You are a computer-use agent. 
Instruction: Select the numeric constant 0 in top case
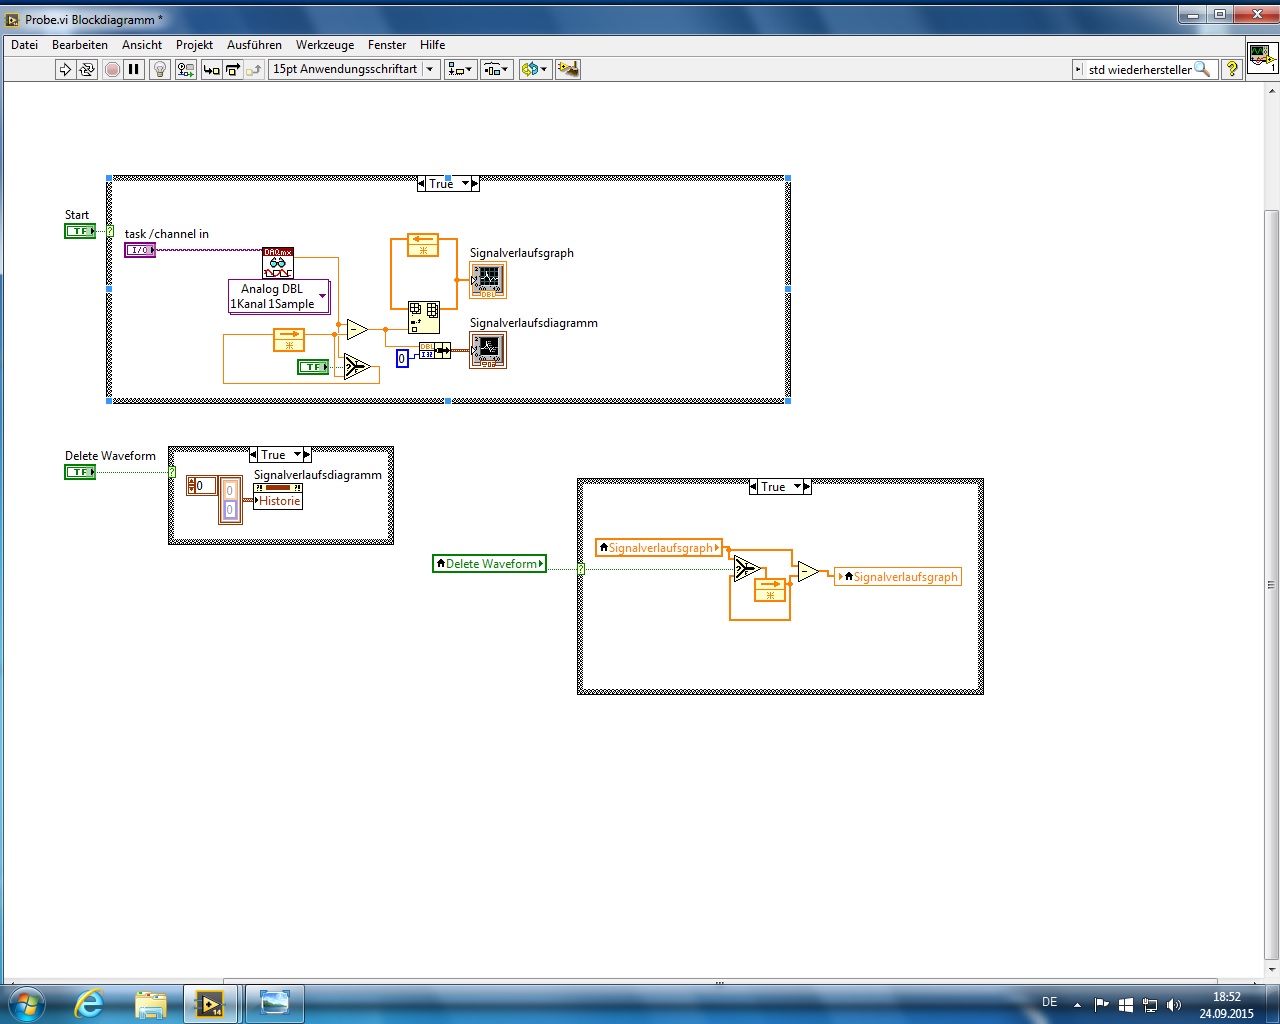(x=402, y=358)
